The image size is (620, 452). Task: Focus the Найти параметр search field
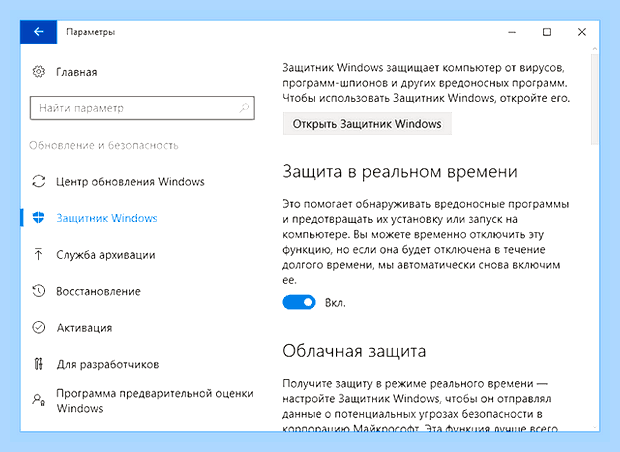click(142, 108)
